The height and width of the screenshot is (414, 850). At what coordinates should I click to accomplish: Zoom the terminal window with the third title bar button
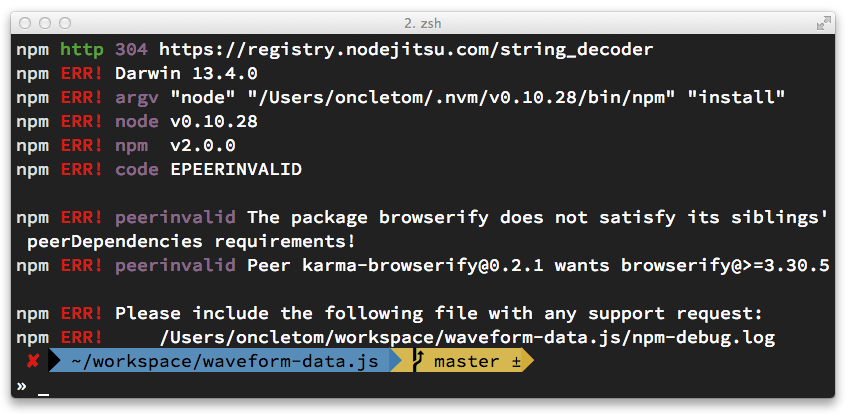pyautogui.click(x=65, y=22)
